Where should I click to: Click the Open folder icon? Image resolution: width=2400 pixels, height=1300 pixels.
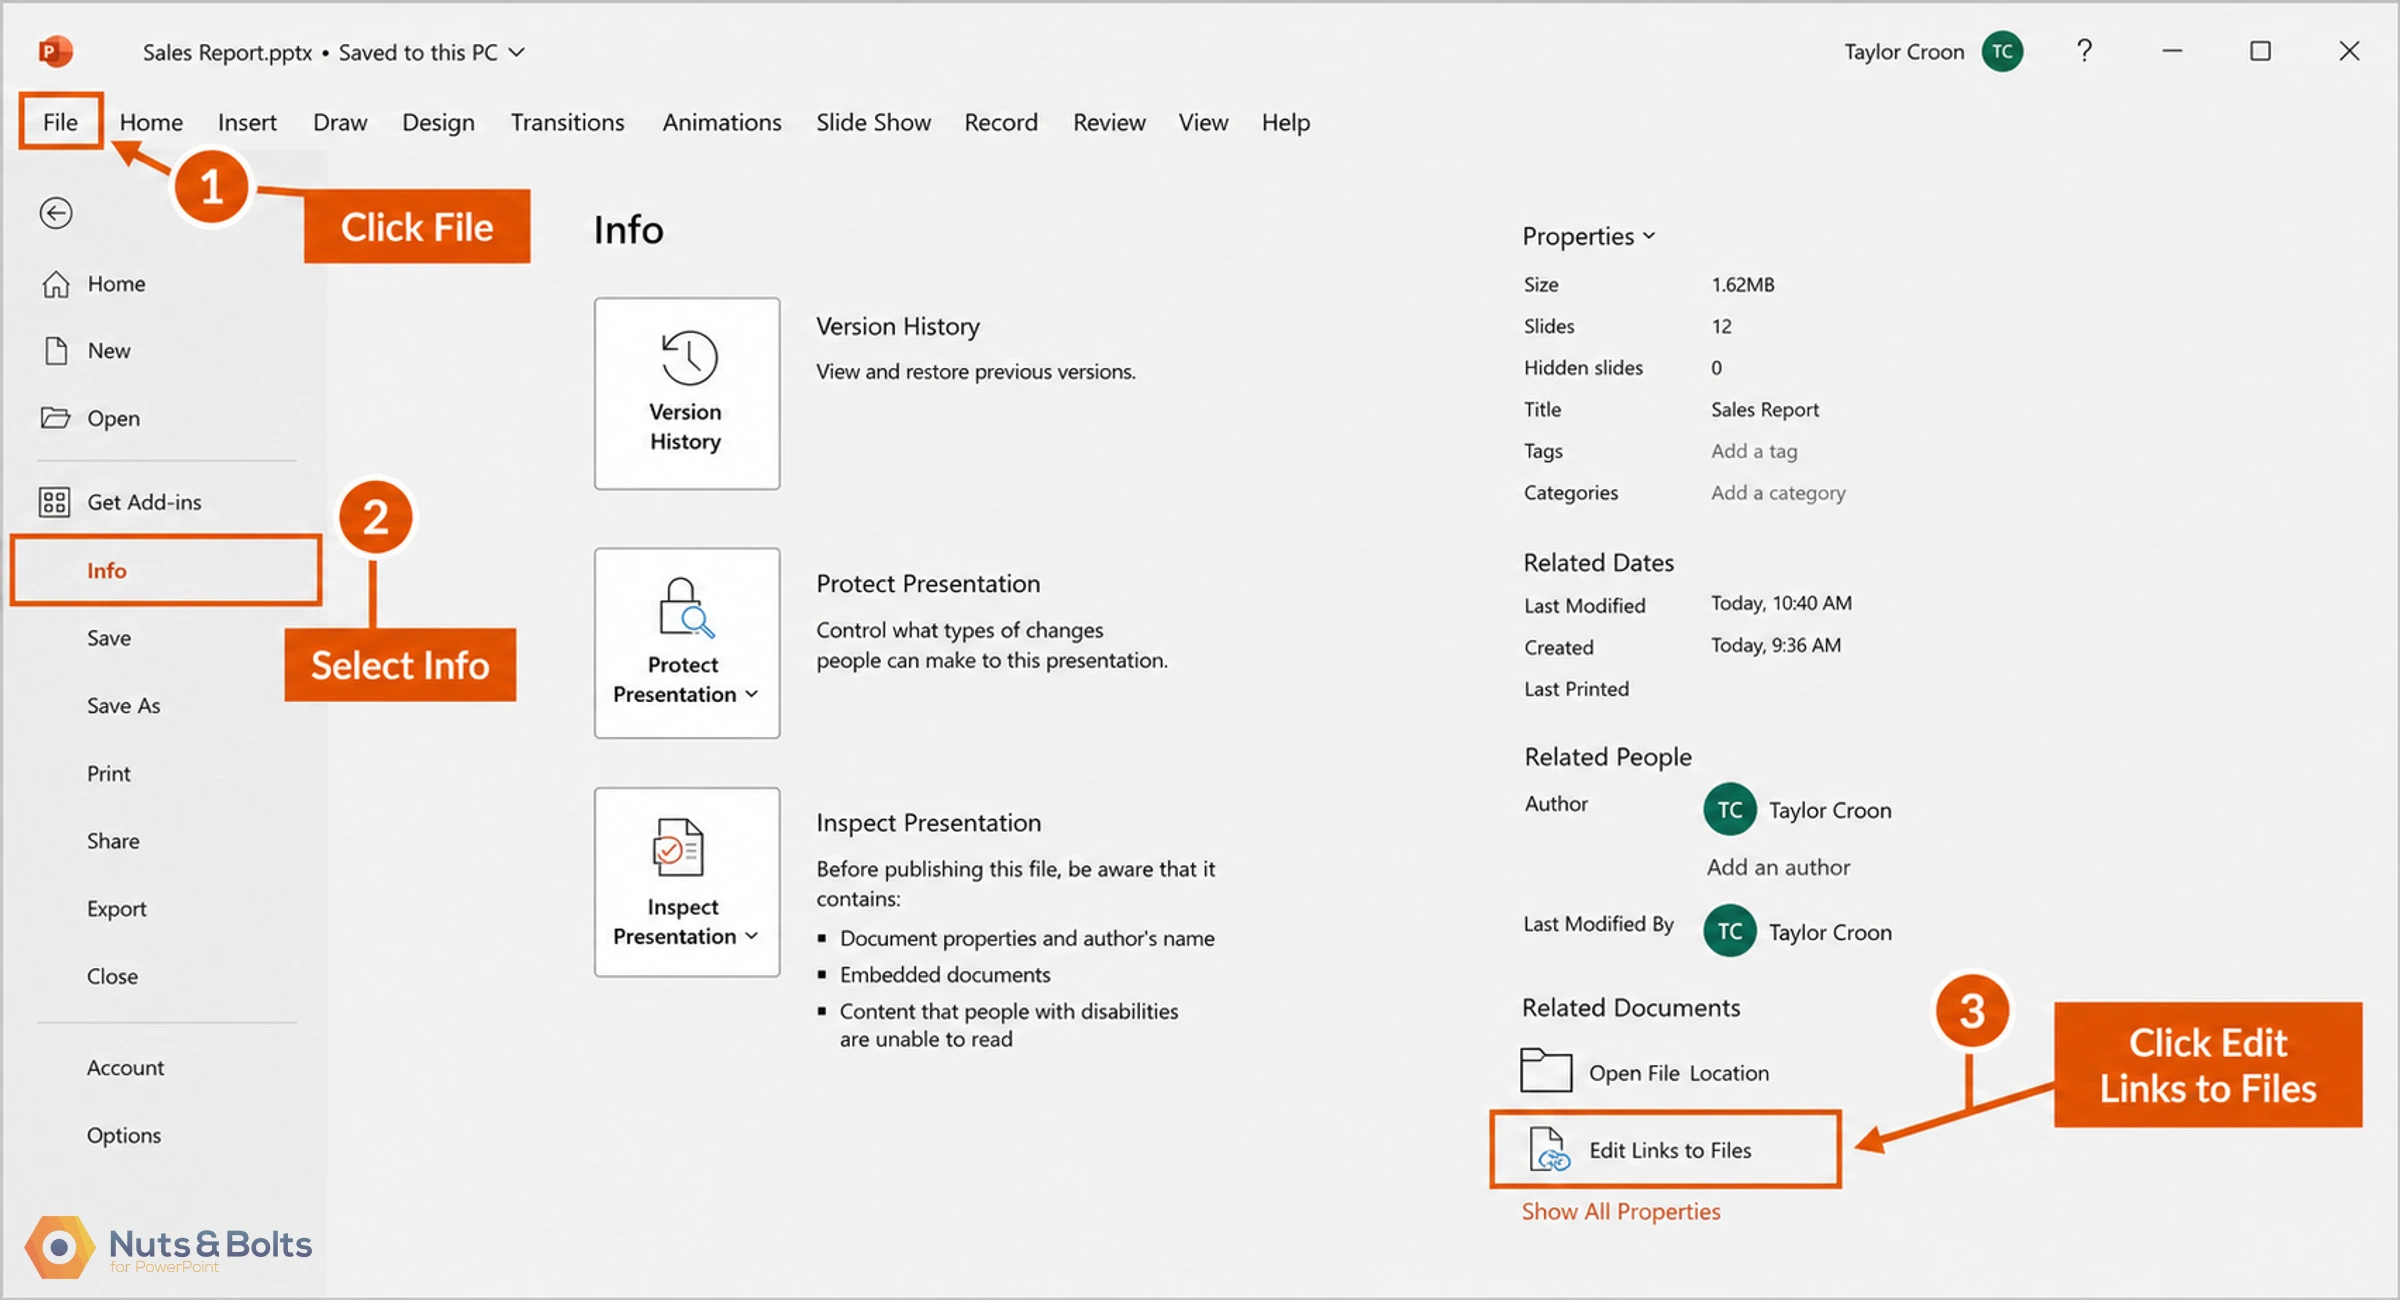[x=55, y=417]
